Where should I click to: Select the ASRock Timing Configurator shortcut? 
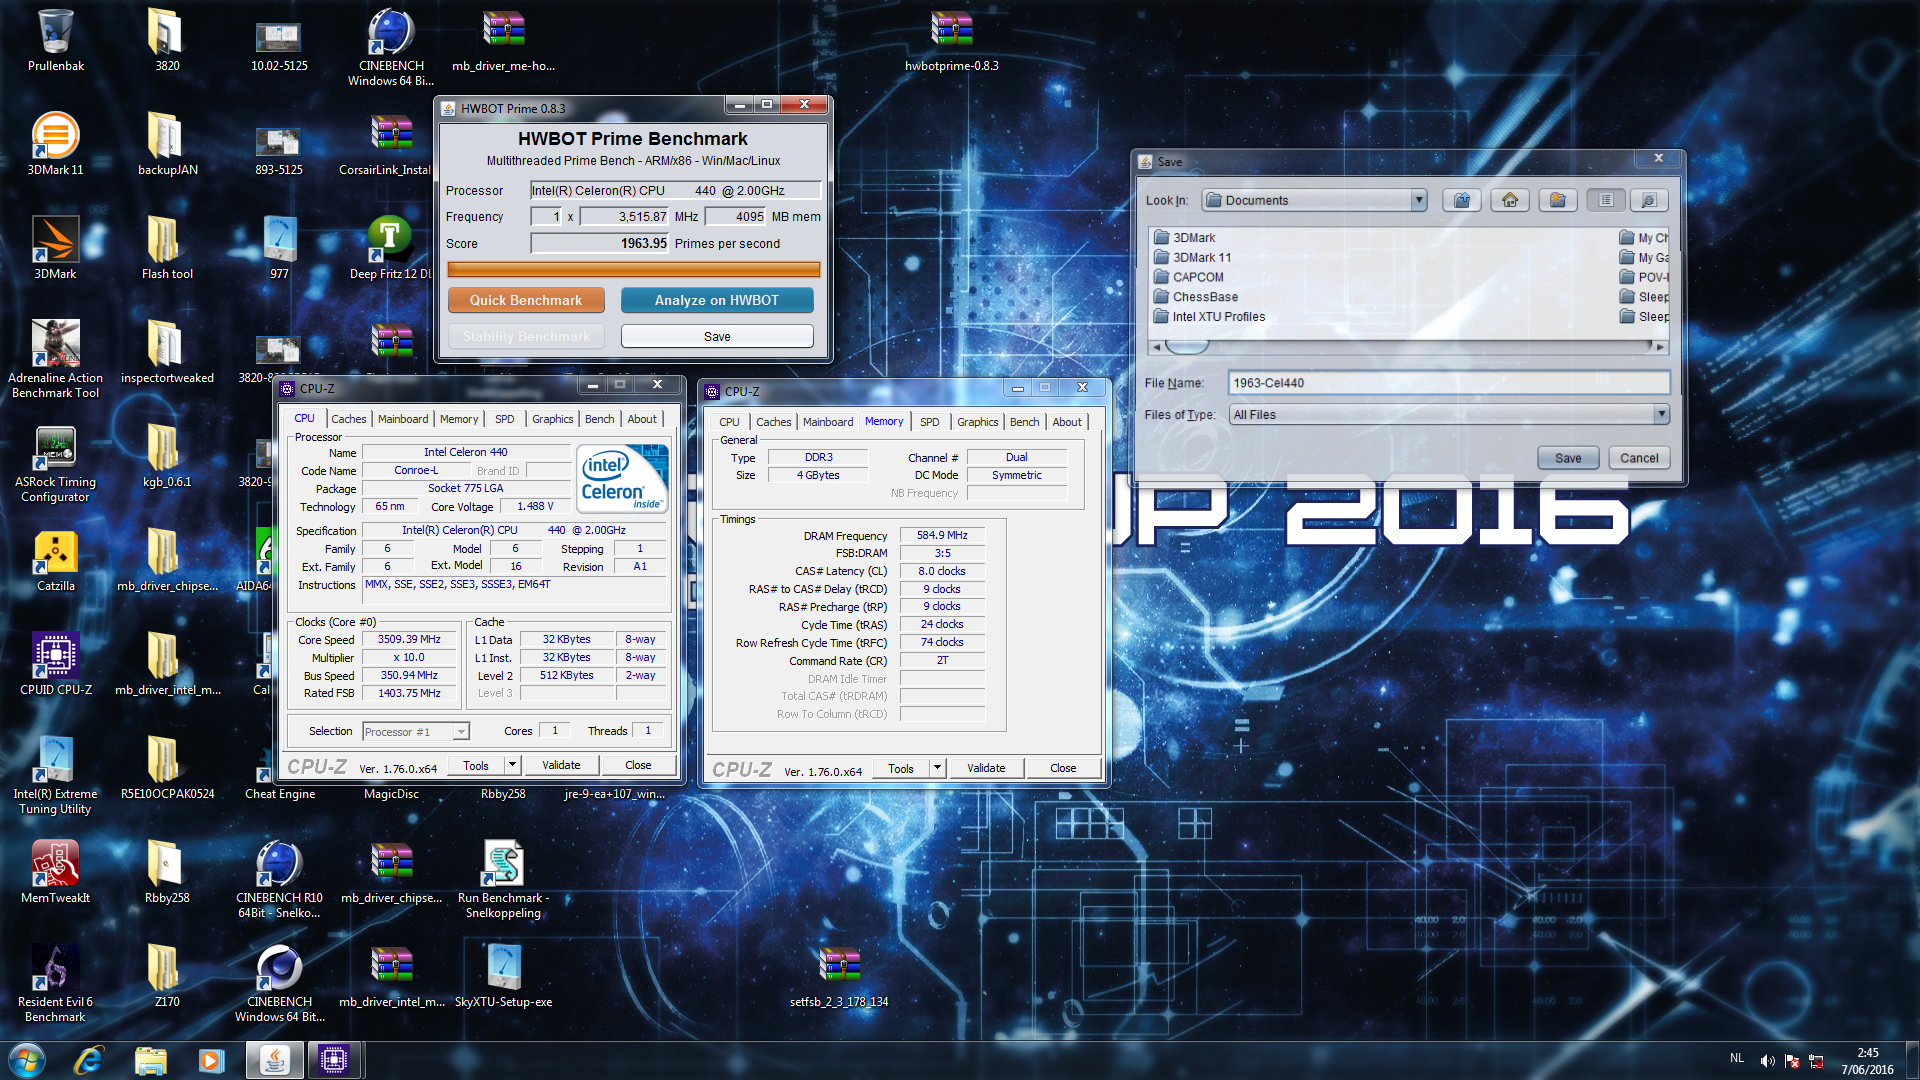56,464
